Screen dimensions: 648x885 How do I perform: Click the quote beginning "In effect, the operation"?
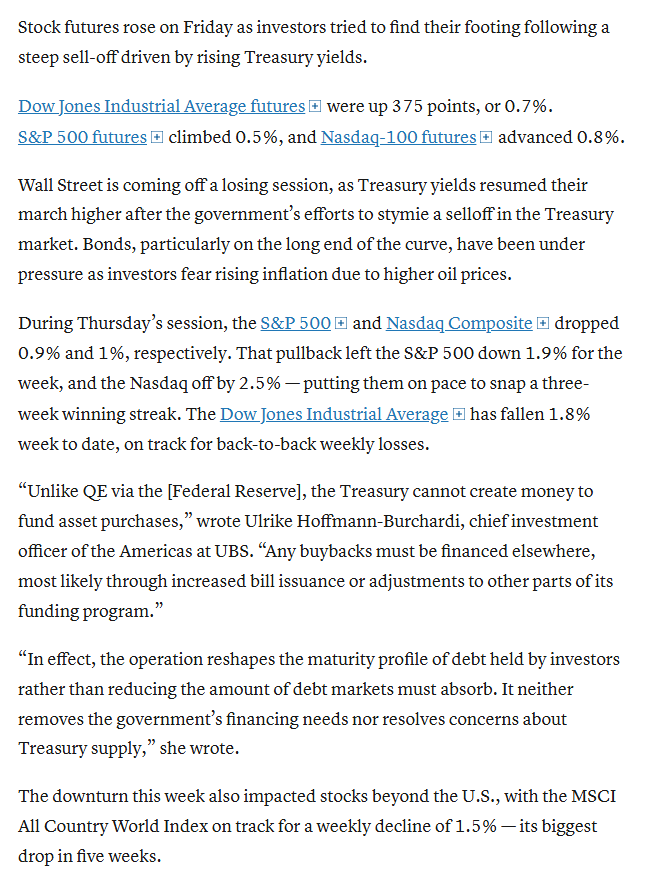319,703
